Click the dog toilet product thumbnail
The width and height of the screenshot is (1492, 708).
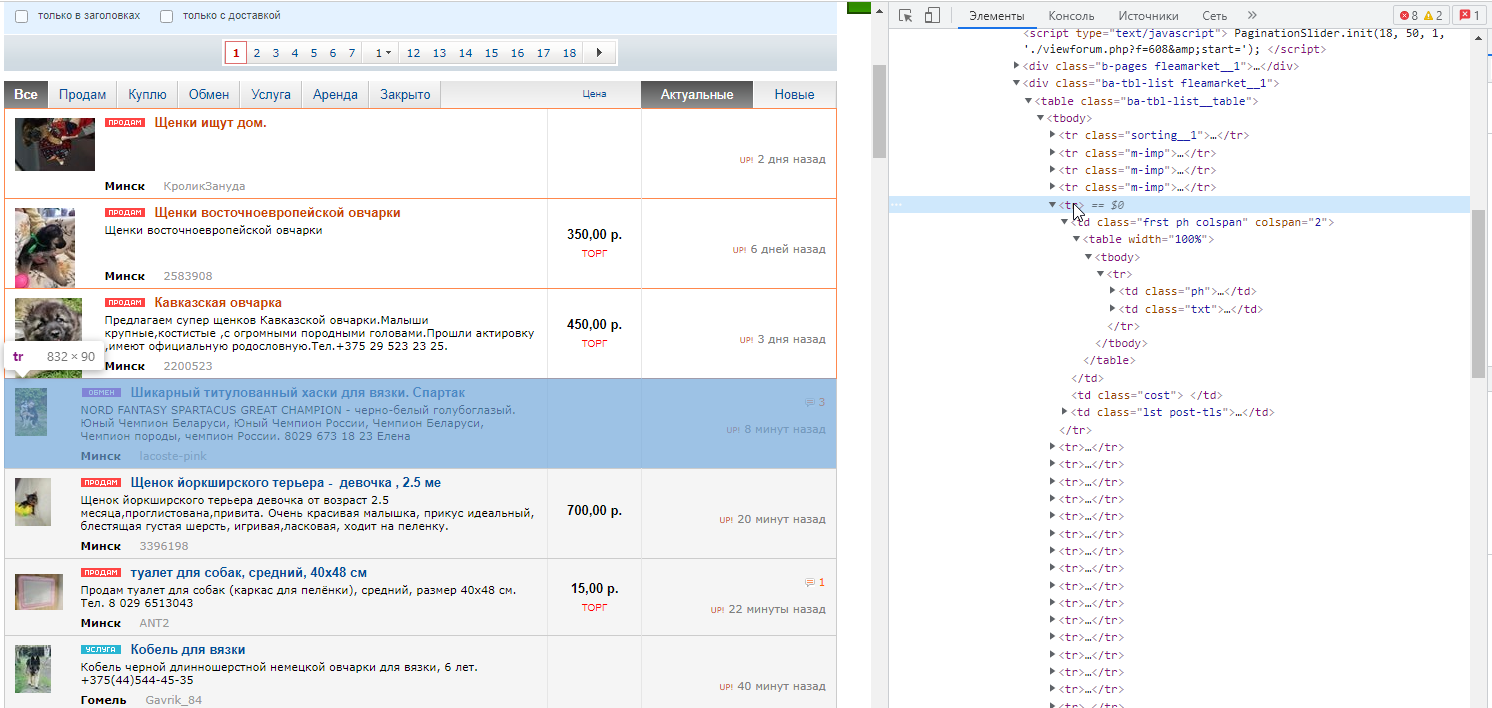point(39,591)
